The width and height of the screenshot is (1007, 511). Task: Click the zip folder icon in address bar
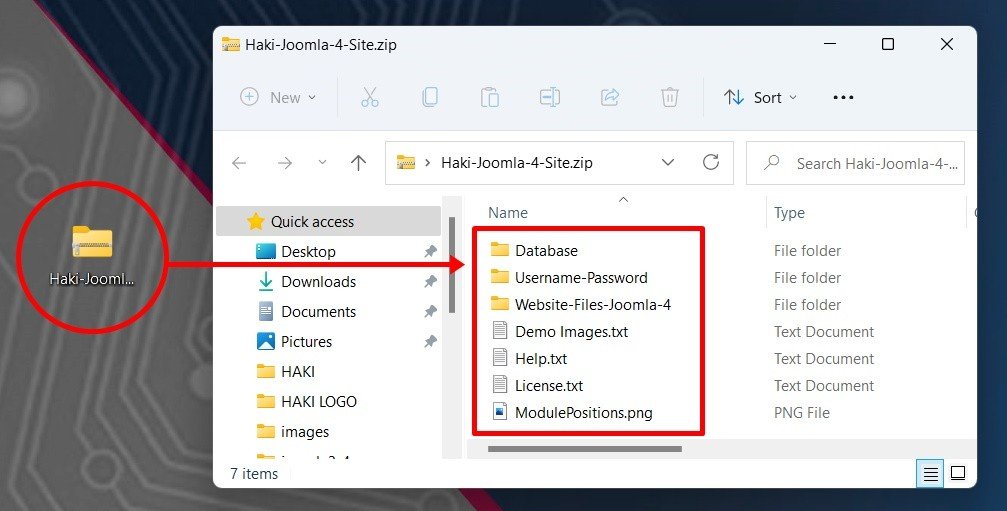coord(406,162)
